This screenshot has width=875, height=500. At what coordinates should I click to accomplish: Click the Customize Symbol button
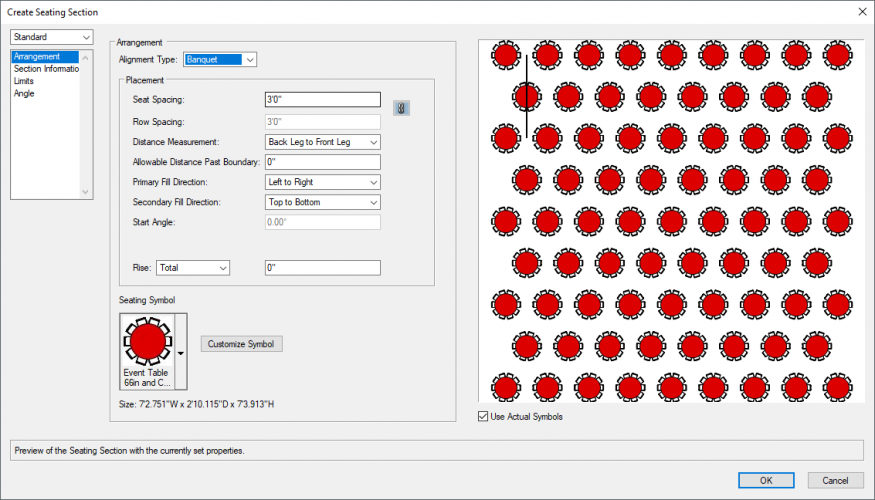242,344
